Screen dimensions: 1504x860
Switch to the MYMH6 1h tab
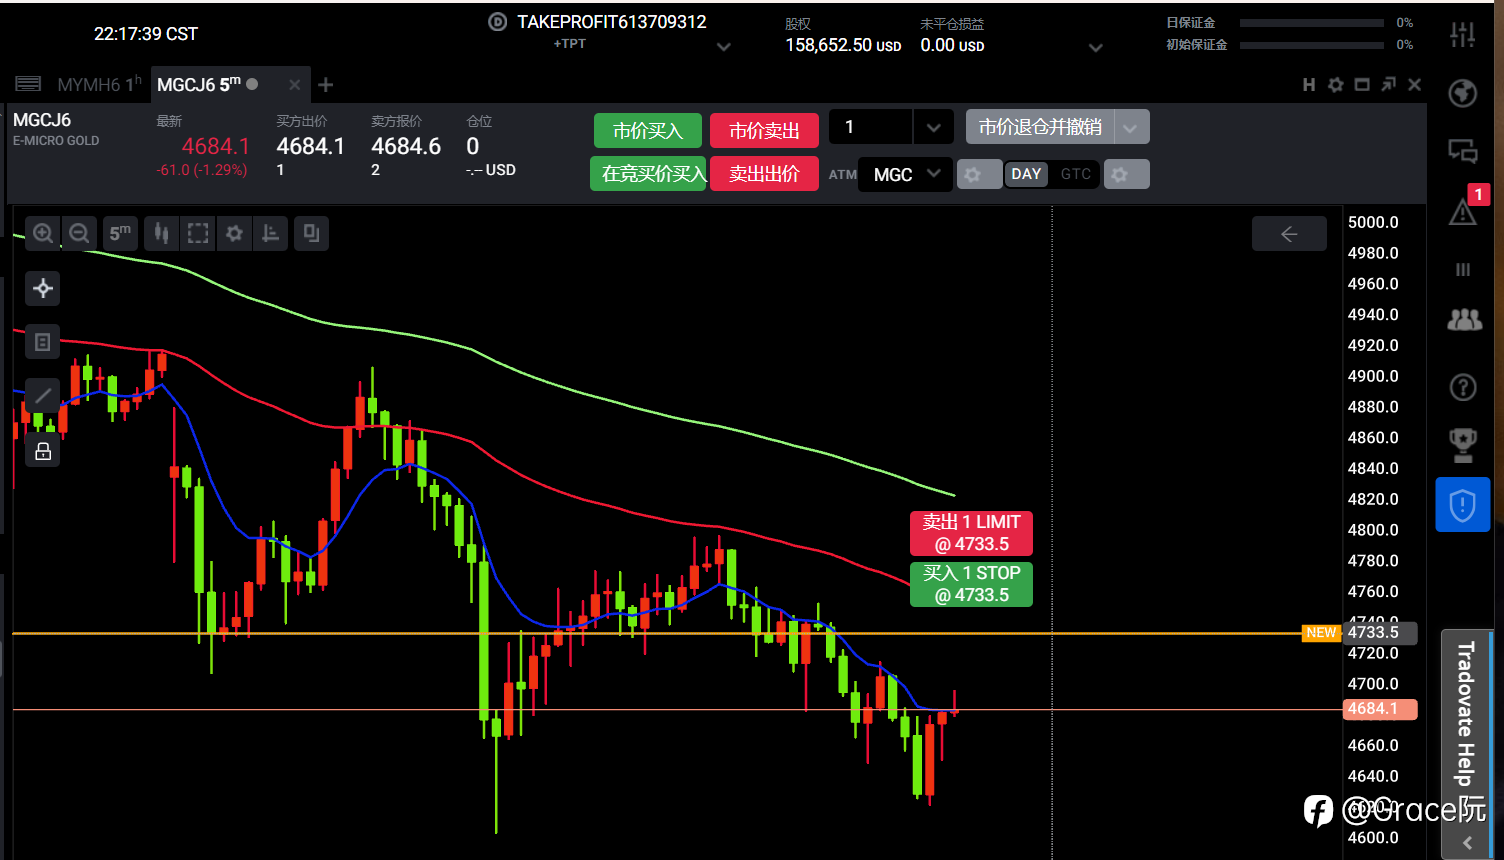coord(99,85)
